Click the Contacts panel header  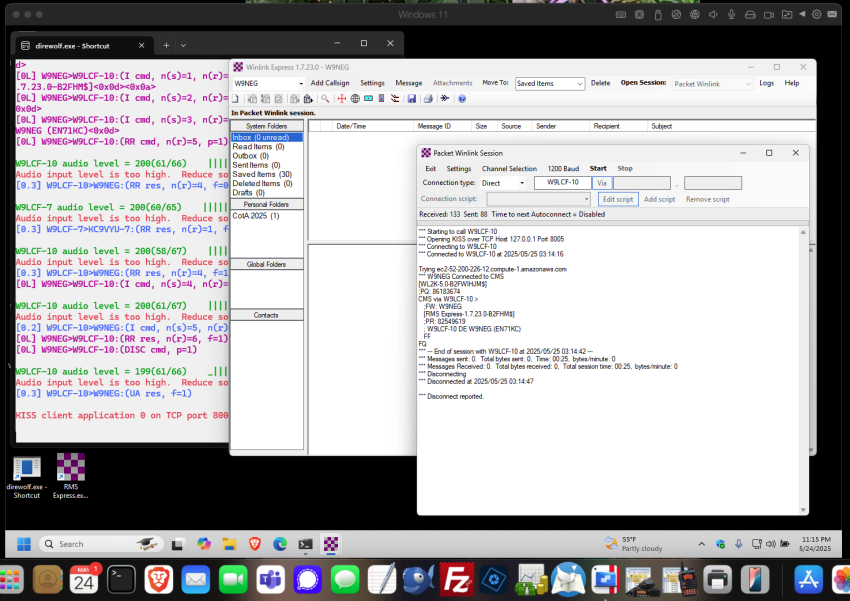266,315
